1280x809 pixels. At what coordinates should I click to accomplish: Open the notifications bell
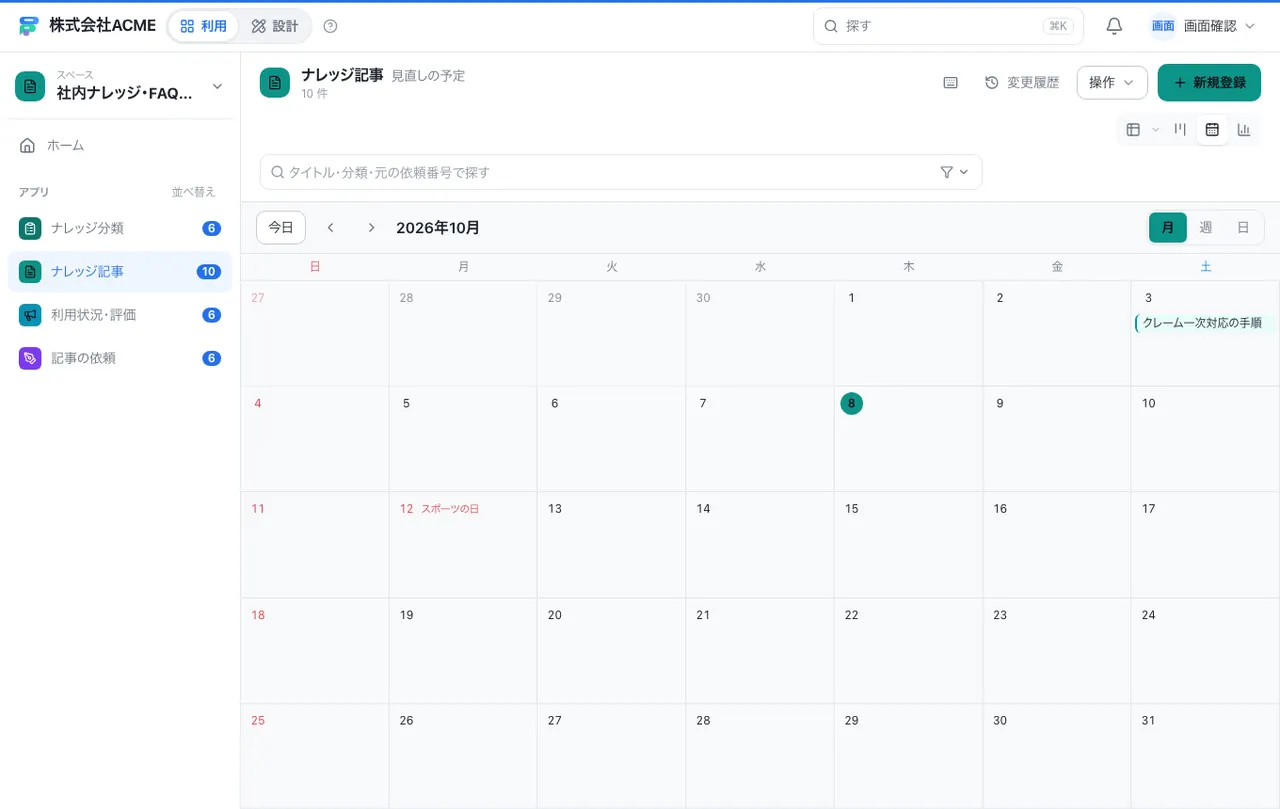(x=1114, y=26)
